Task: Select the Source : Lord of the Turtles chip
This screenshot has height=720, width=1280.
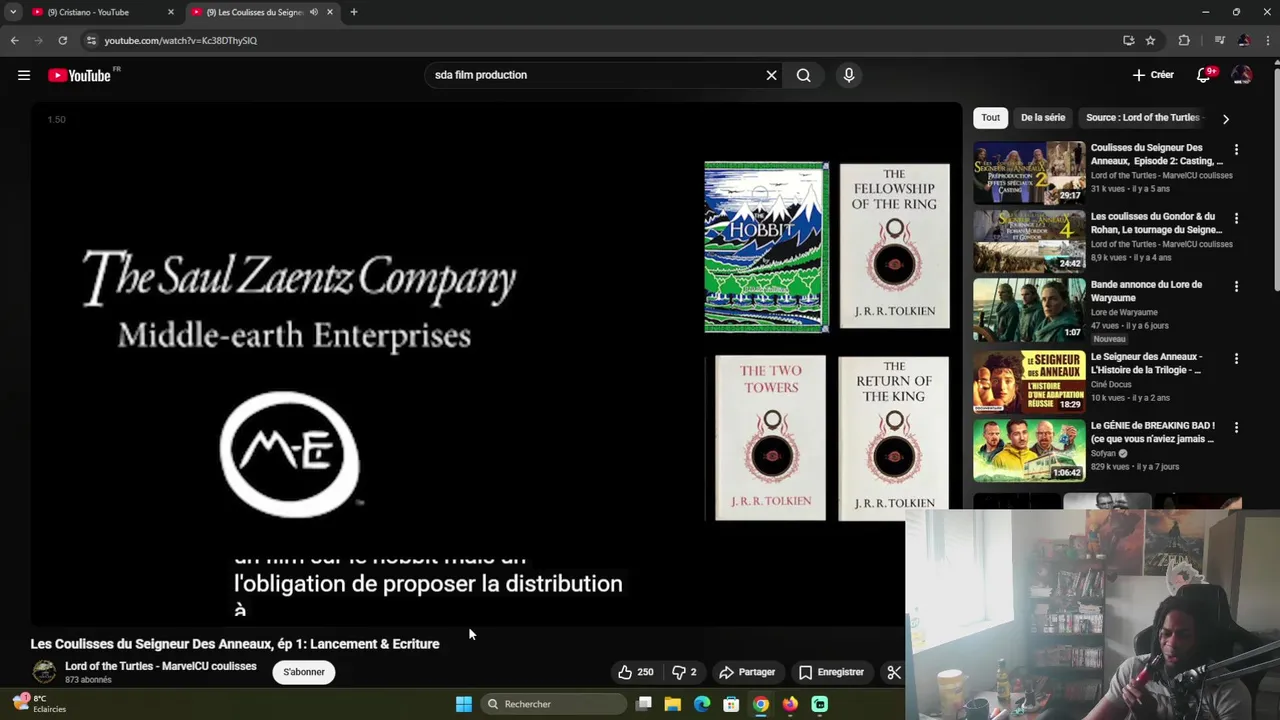Action: coord(1142,117)
